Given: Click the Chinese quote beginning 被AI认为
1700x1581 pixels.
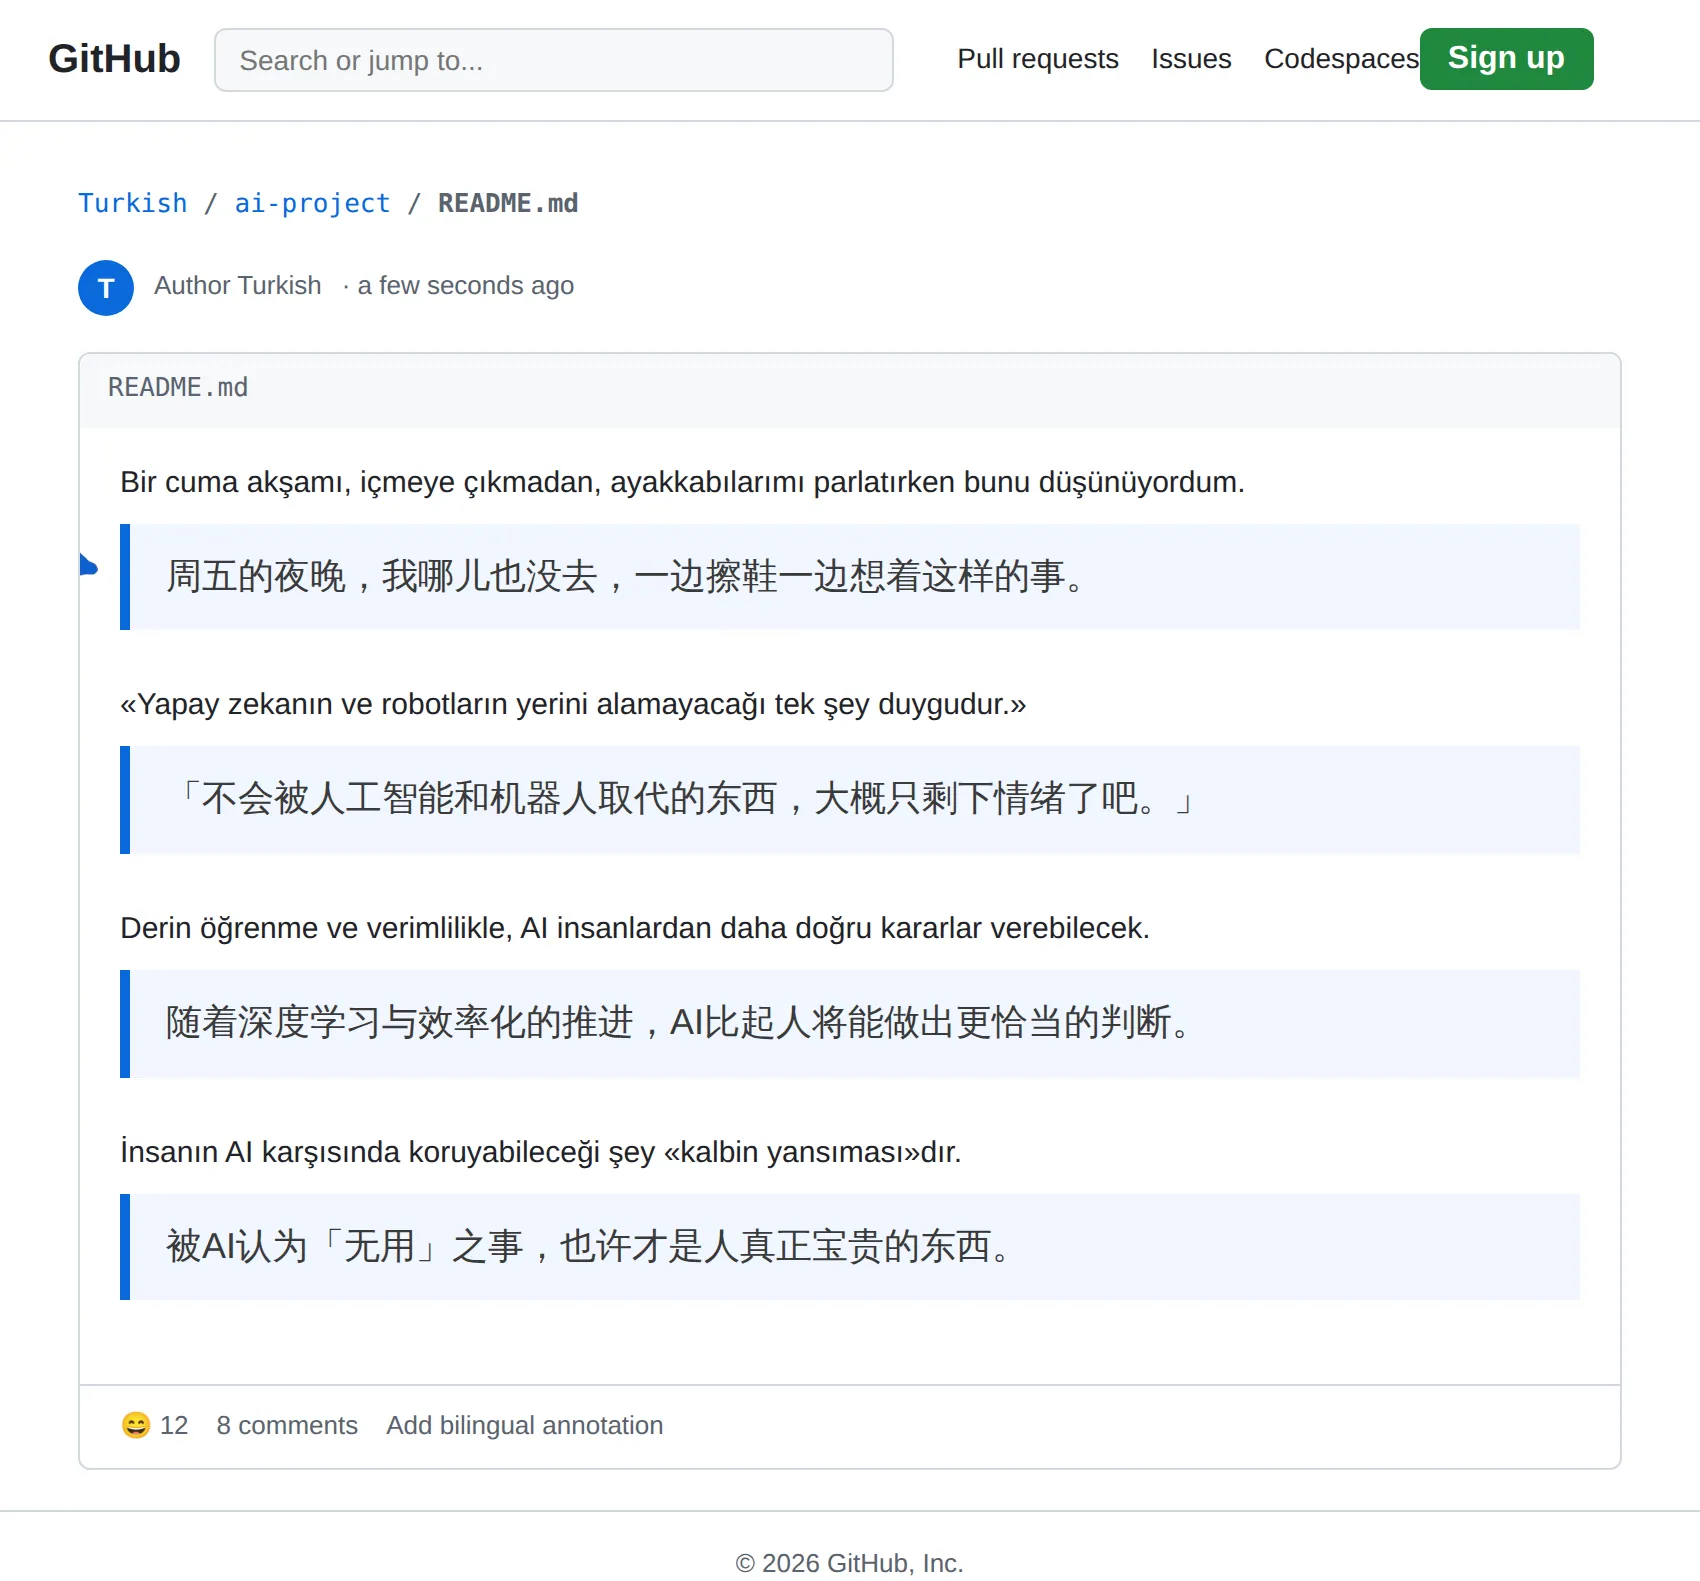Looking at the screenshot, I should coord(589,1247).
